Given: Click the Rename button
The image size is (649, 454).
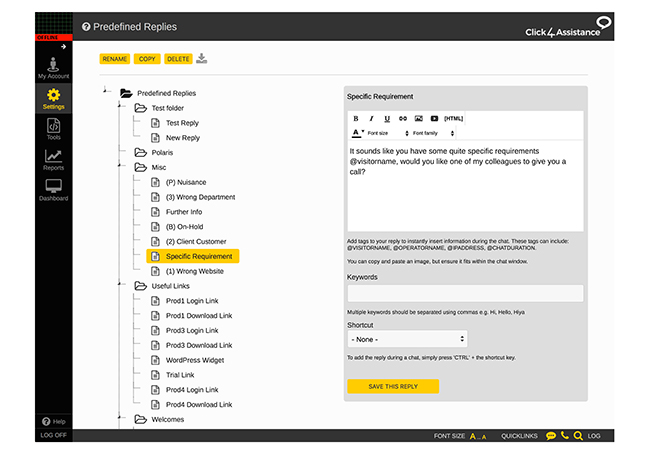Looking at the screenshot, I should click(114, 59).
